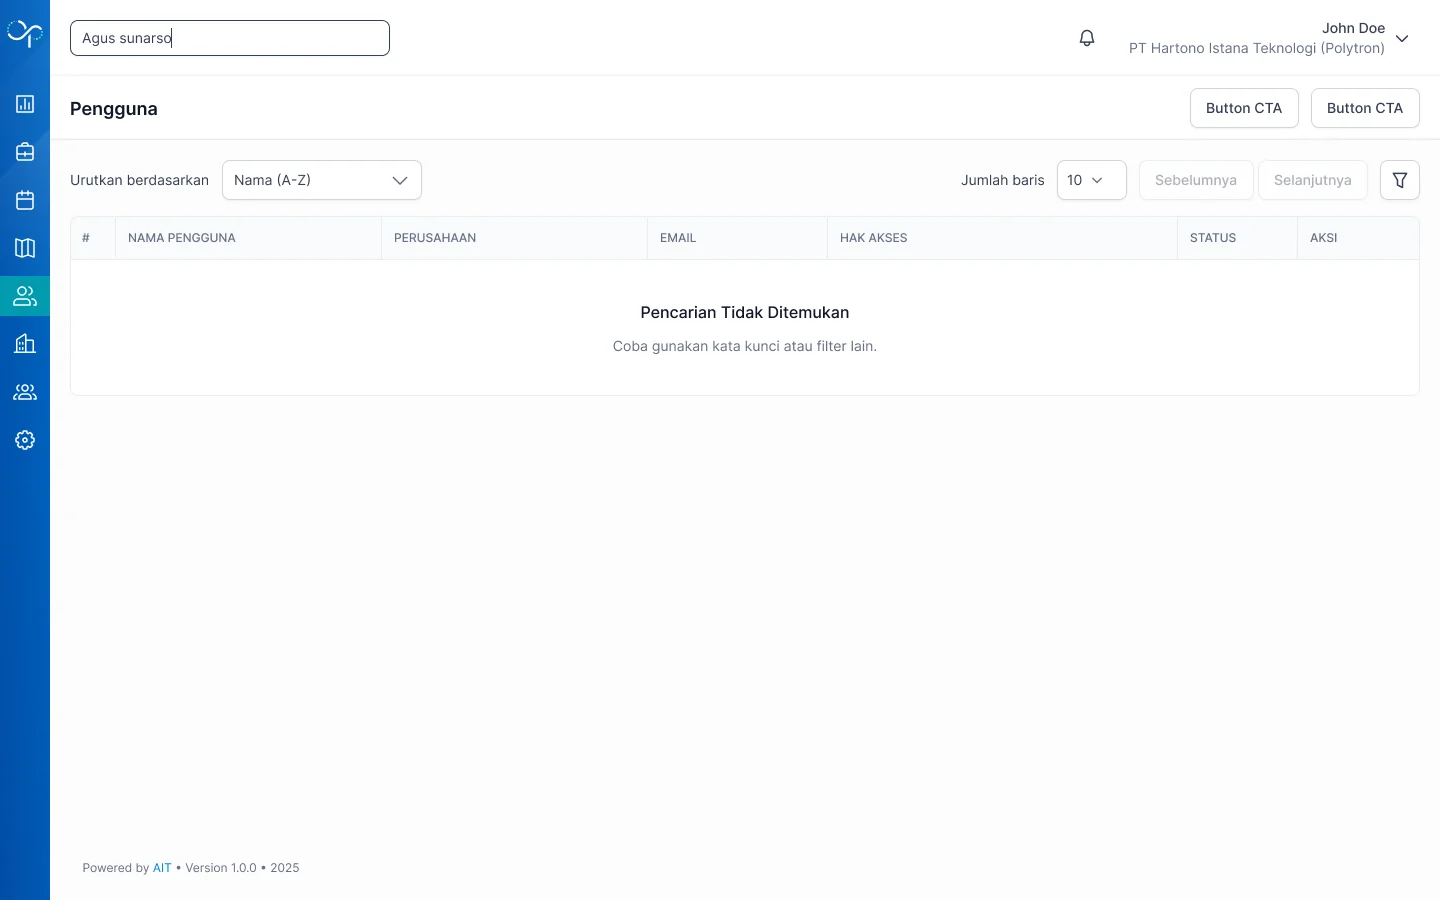The image size is (1440, 900).
Task: Focus the search field with Agus sunarso
Action: click(x=230, y=38)
